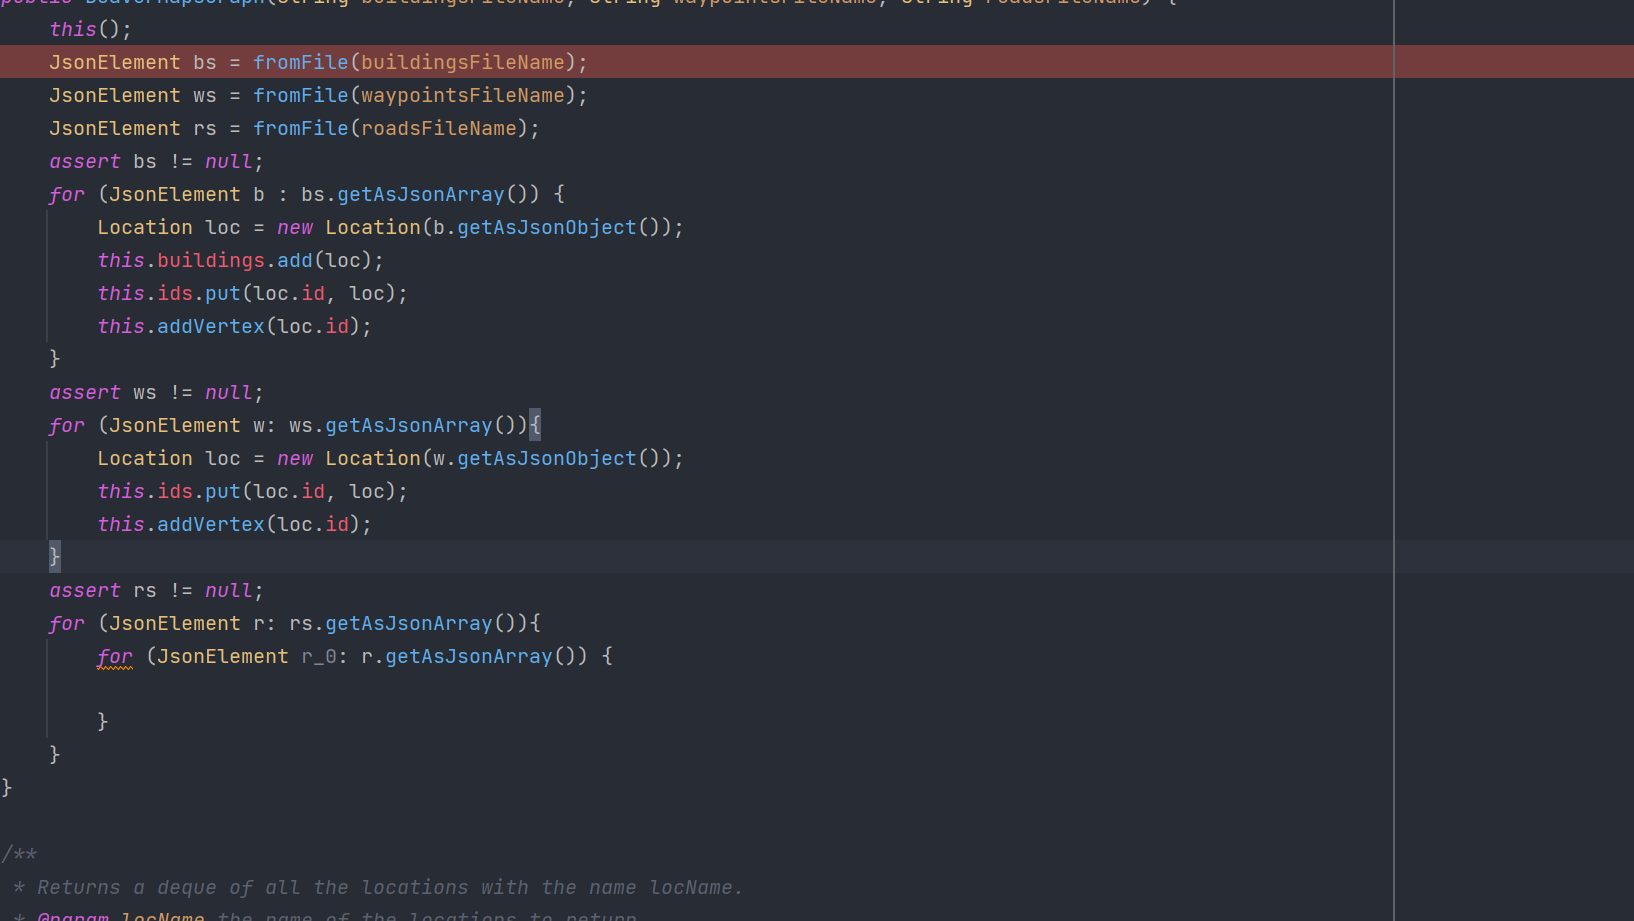Click this.buildings.add(loc) statement
Image resolution: width=1634 pixels, height=921 pixels.
(x=240, y=260)
